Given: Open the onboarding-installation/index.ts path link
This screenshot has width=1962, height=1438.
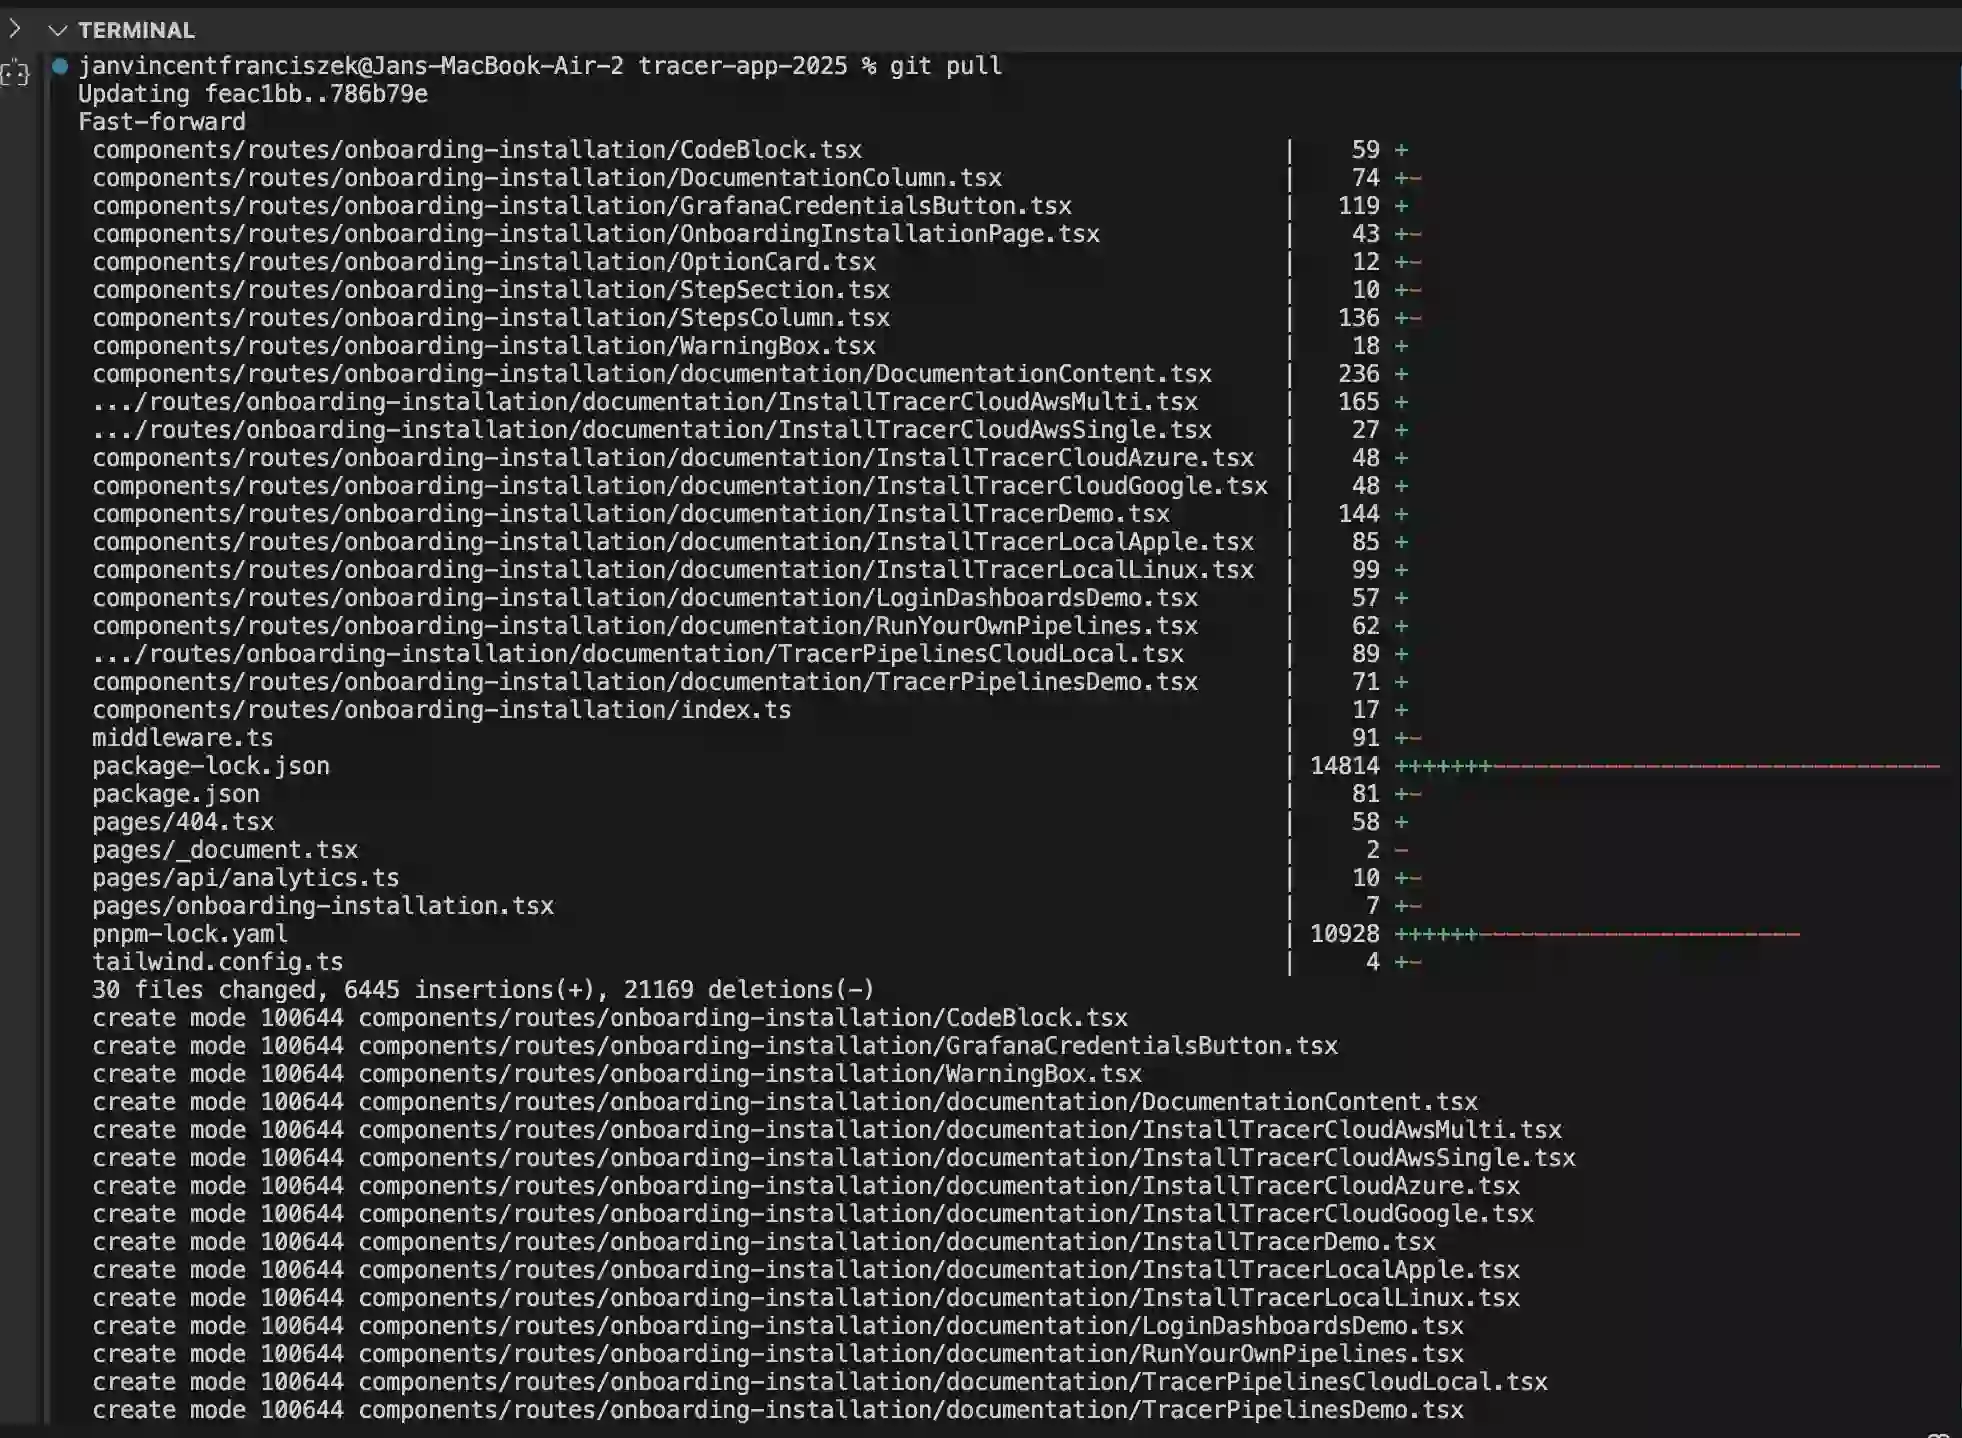Looking at the screenshot, I should point(441,710).
